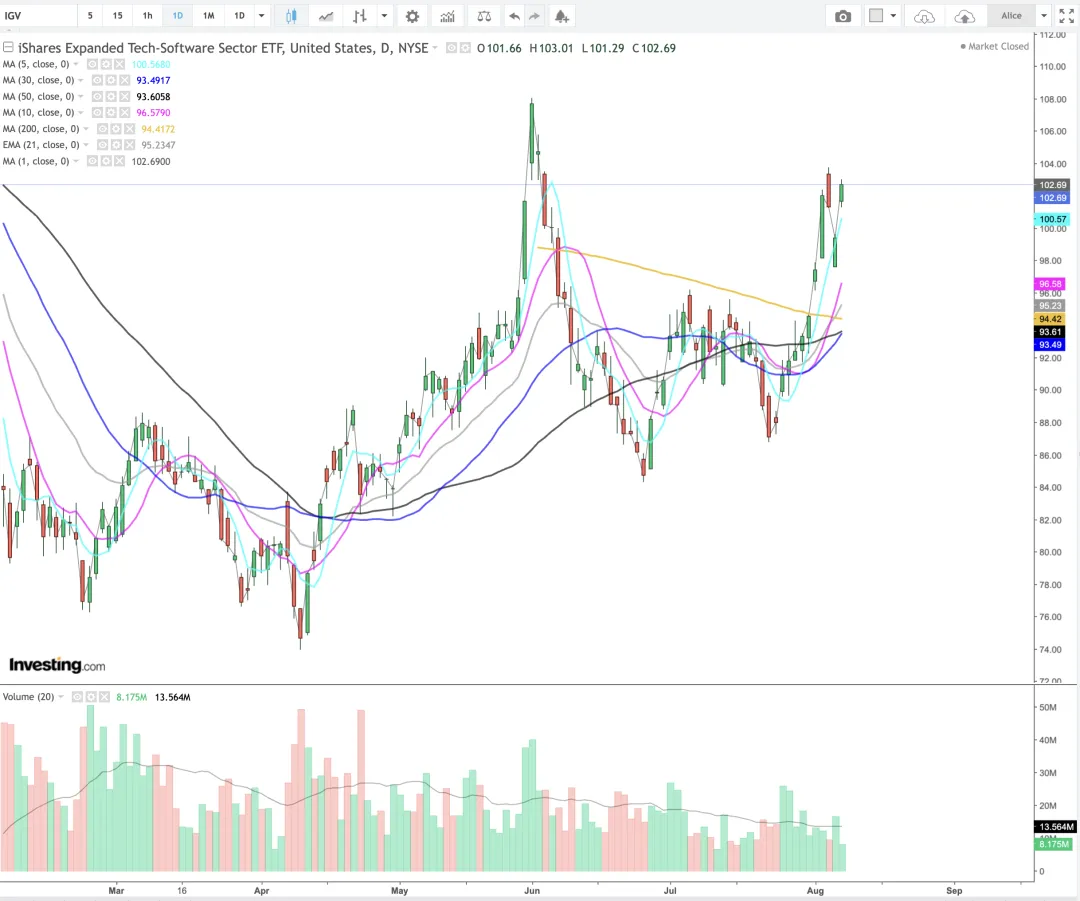Click the Redo arrow in toolbar
This screenshot has width=1080, height=901.
point(534,16)
